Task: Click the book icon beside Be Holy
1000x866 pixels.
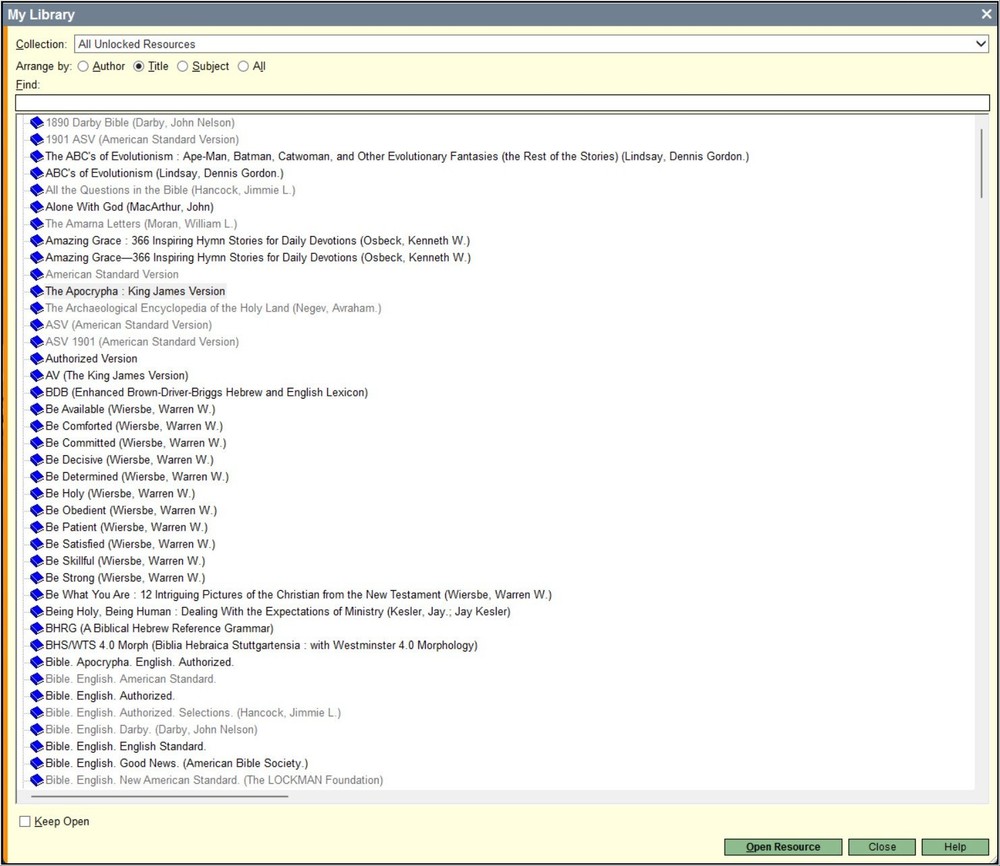Action: pos(37,494)
